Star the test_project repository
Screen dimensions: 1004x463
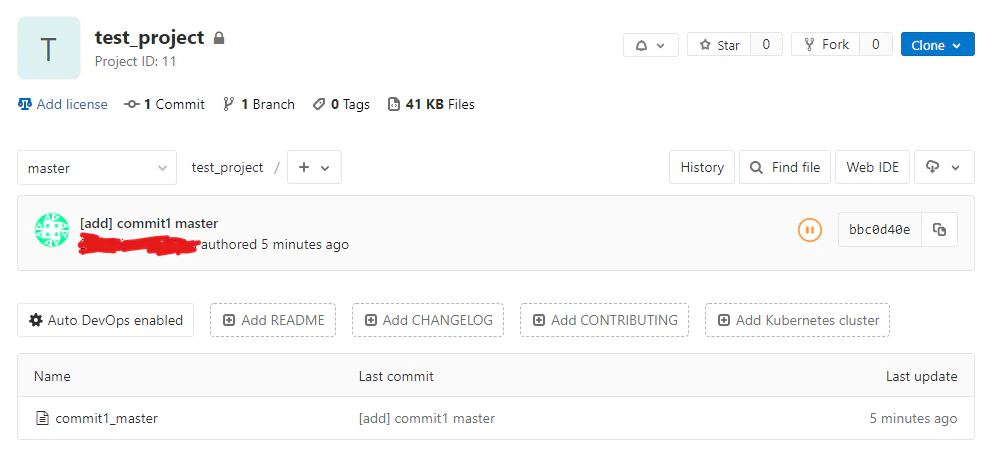(x=719, y=45)
